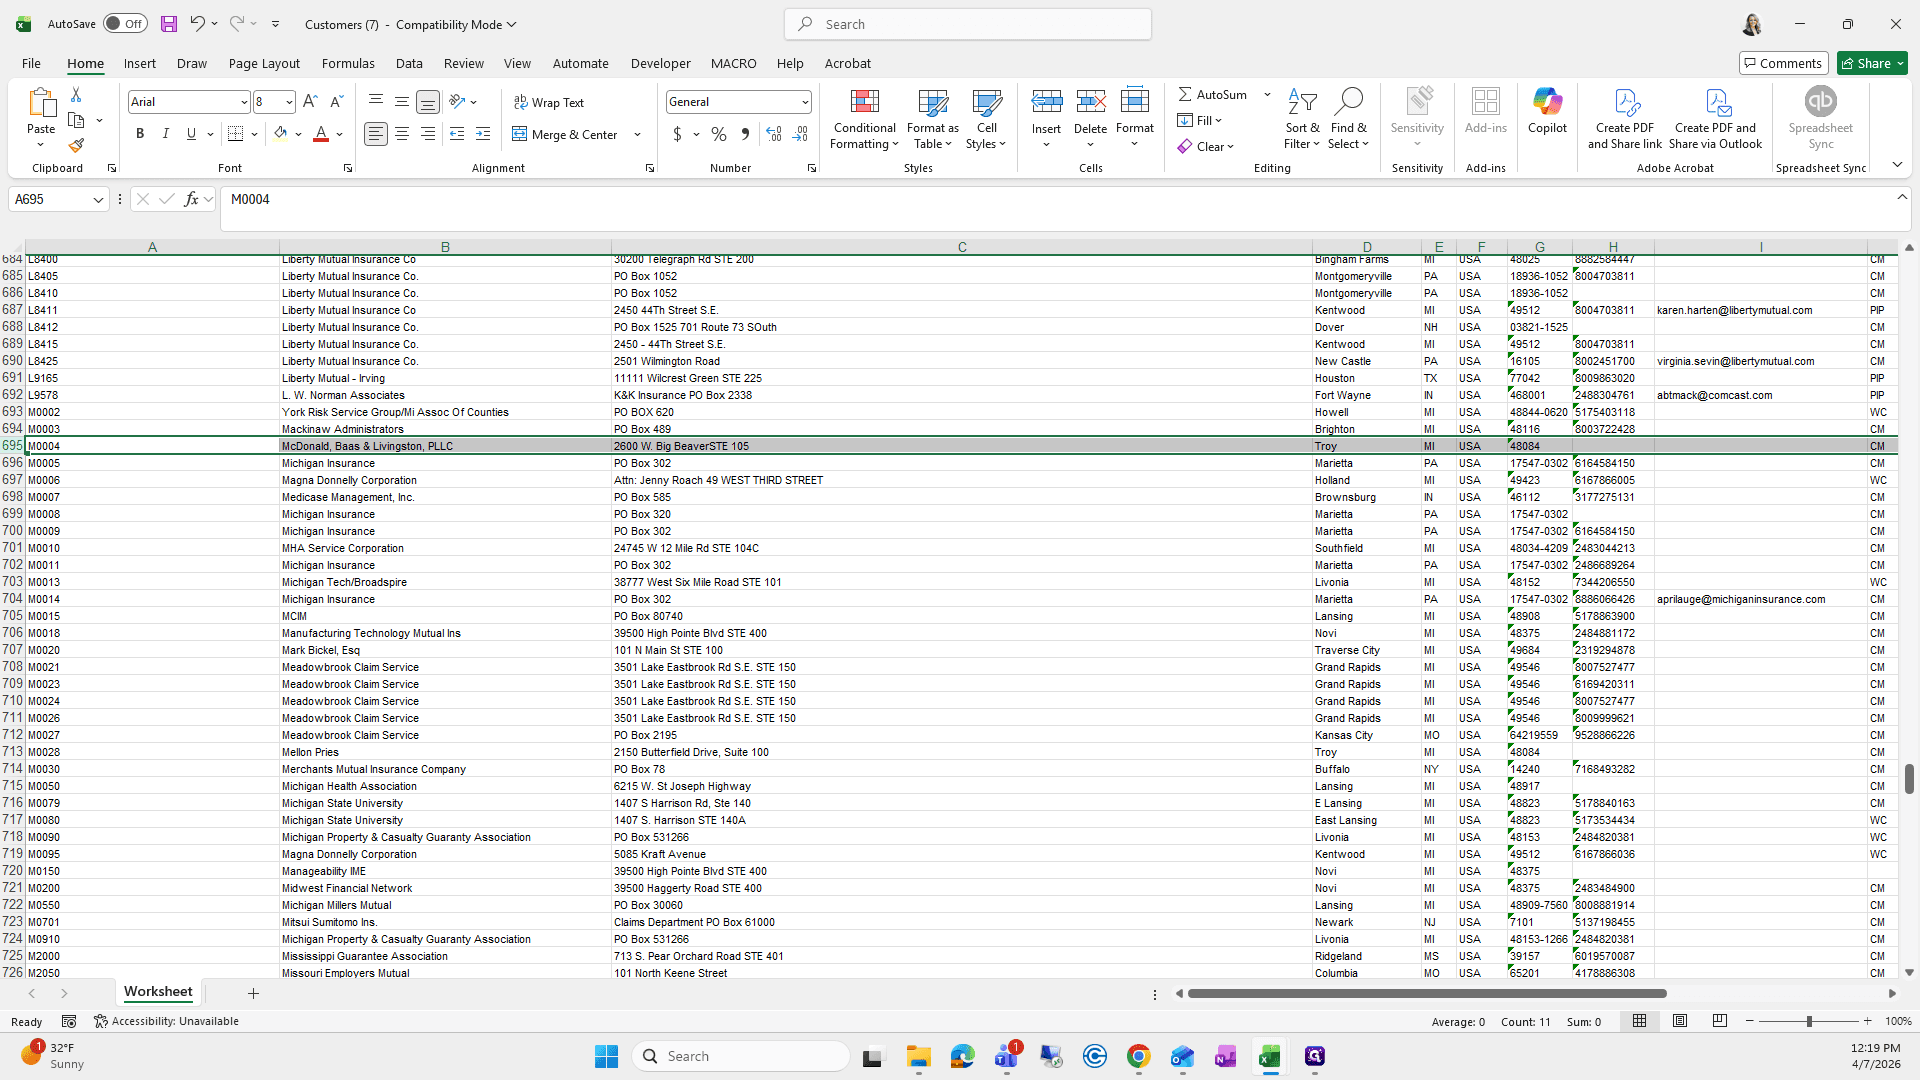Open the File menu
Image resolution: width=1920 pixels, height=1080 pixels.
[x=31, y=63]
